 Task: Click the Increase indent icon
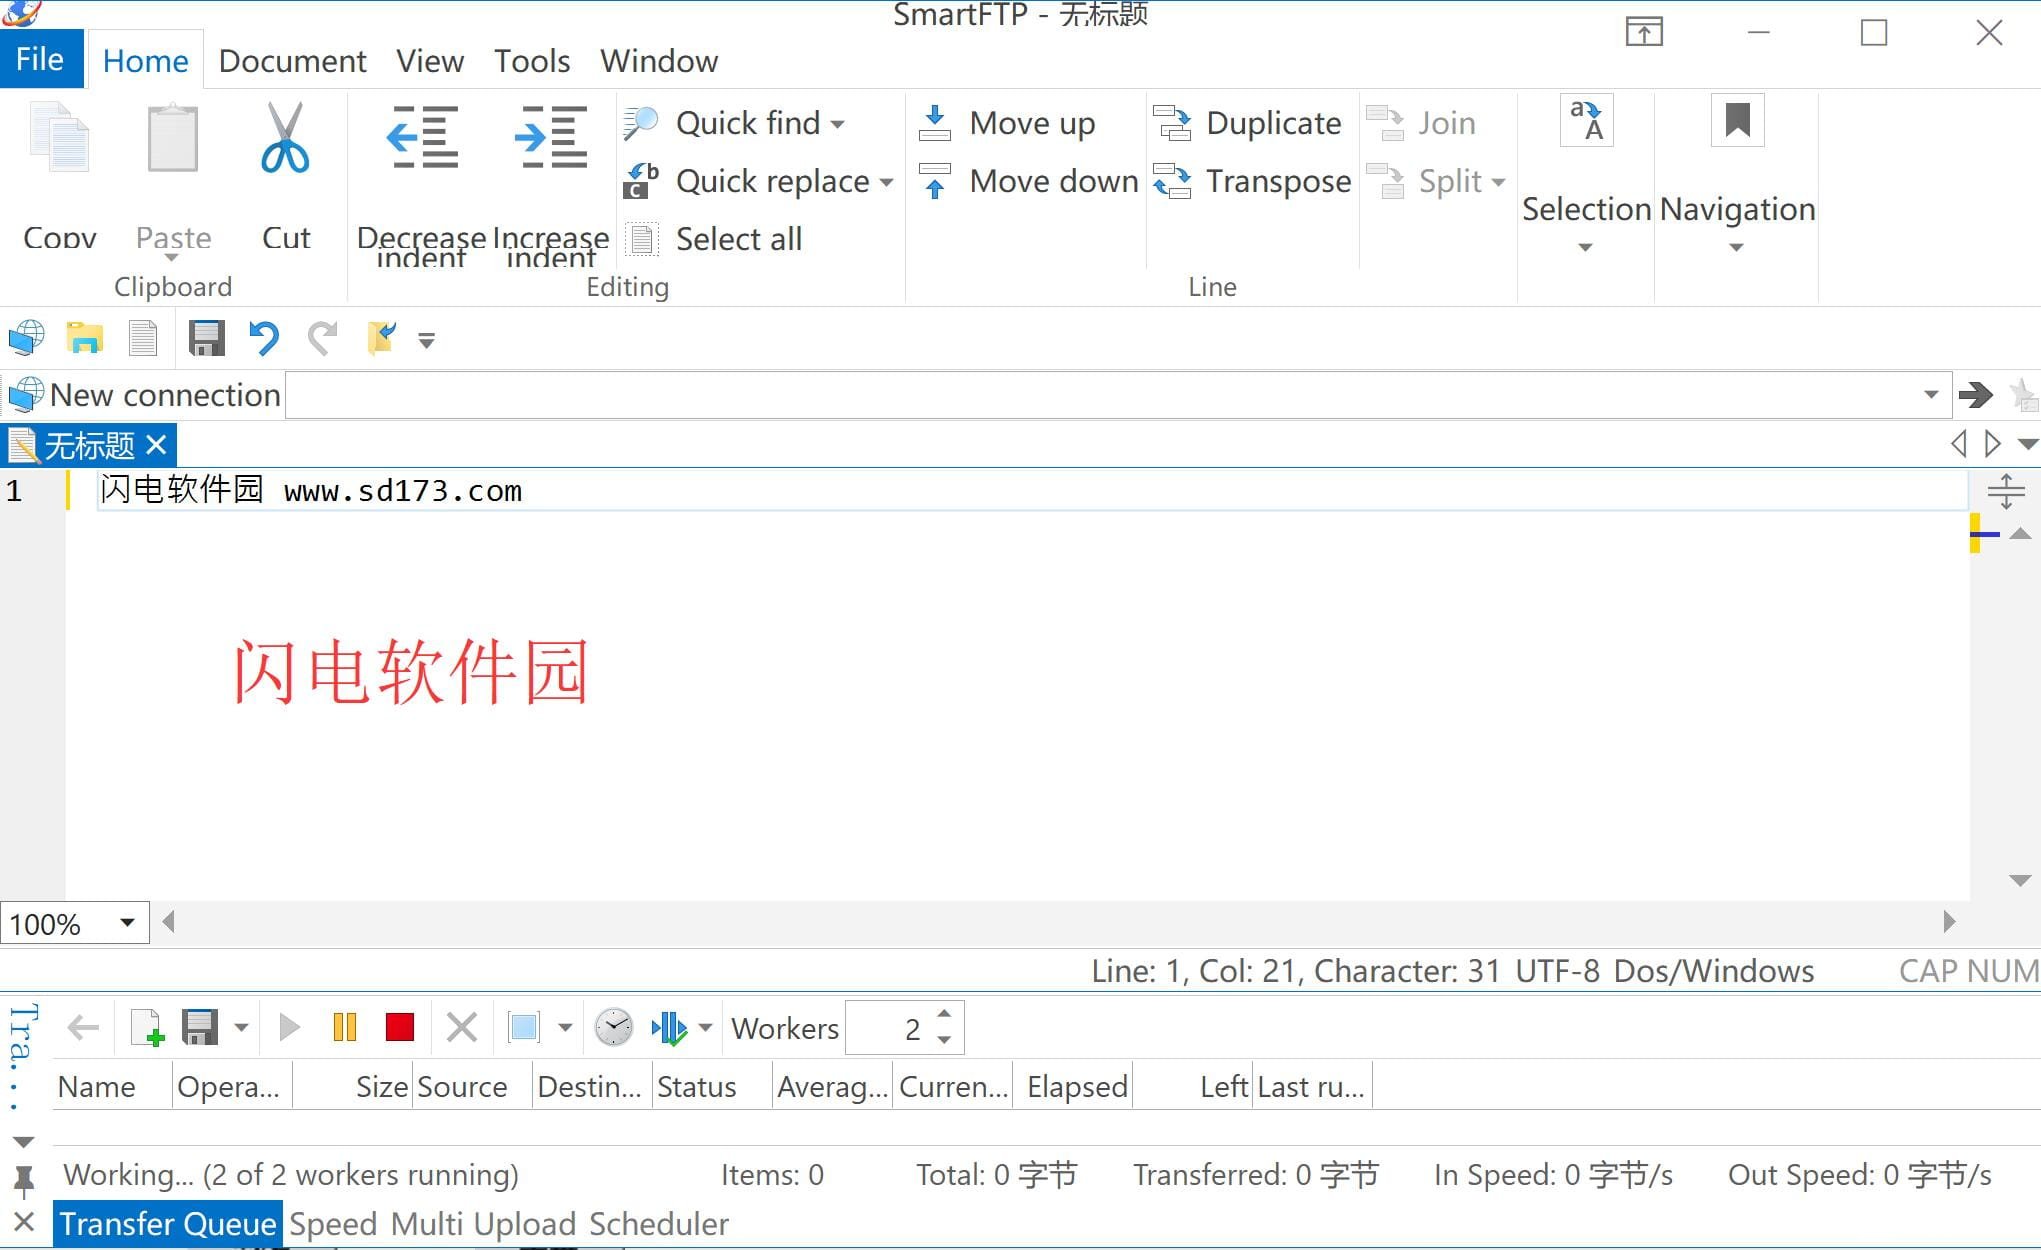(x=550, y=137)
